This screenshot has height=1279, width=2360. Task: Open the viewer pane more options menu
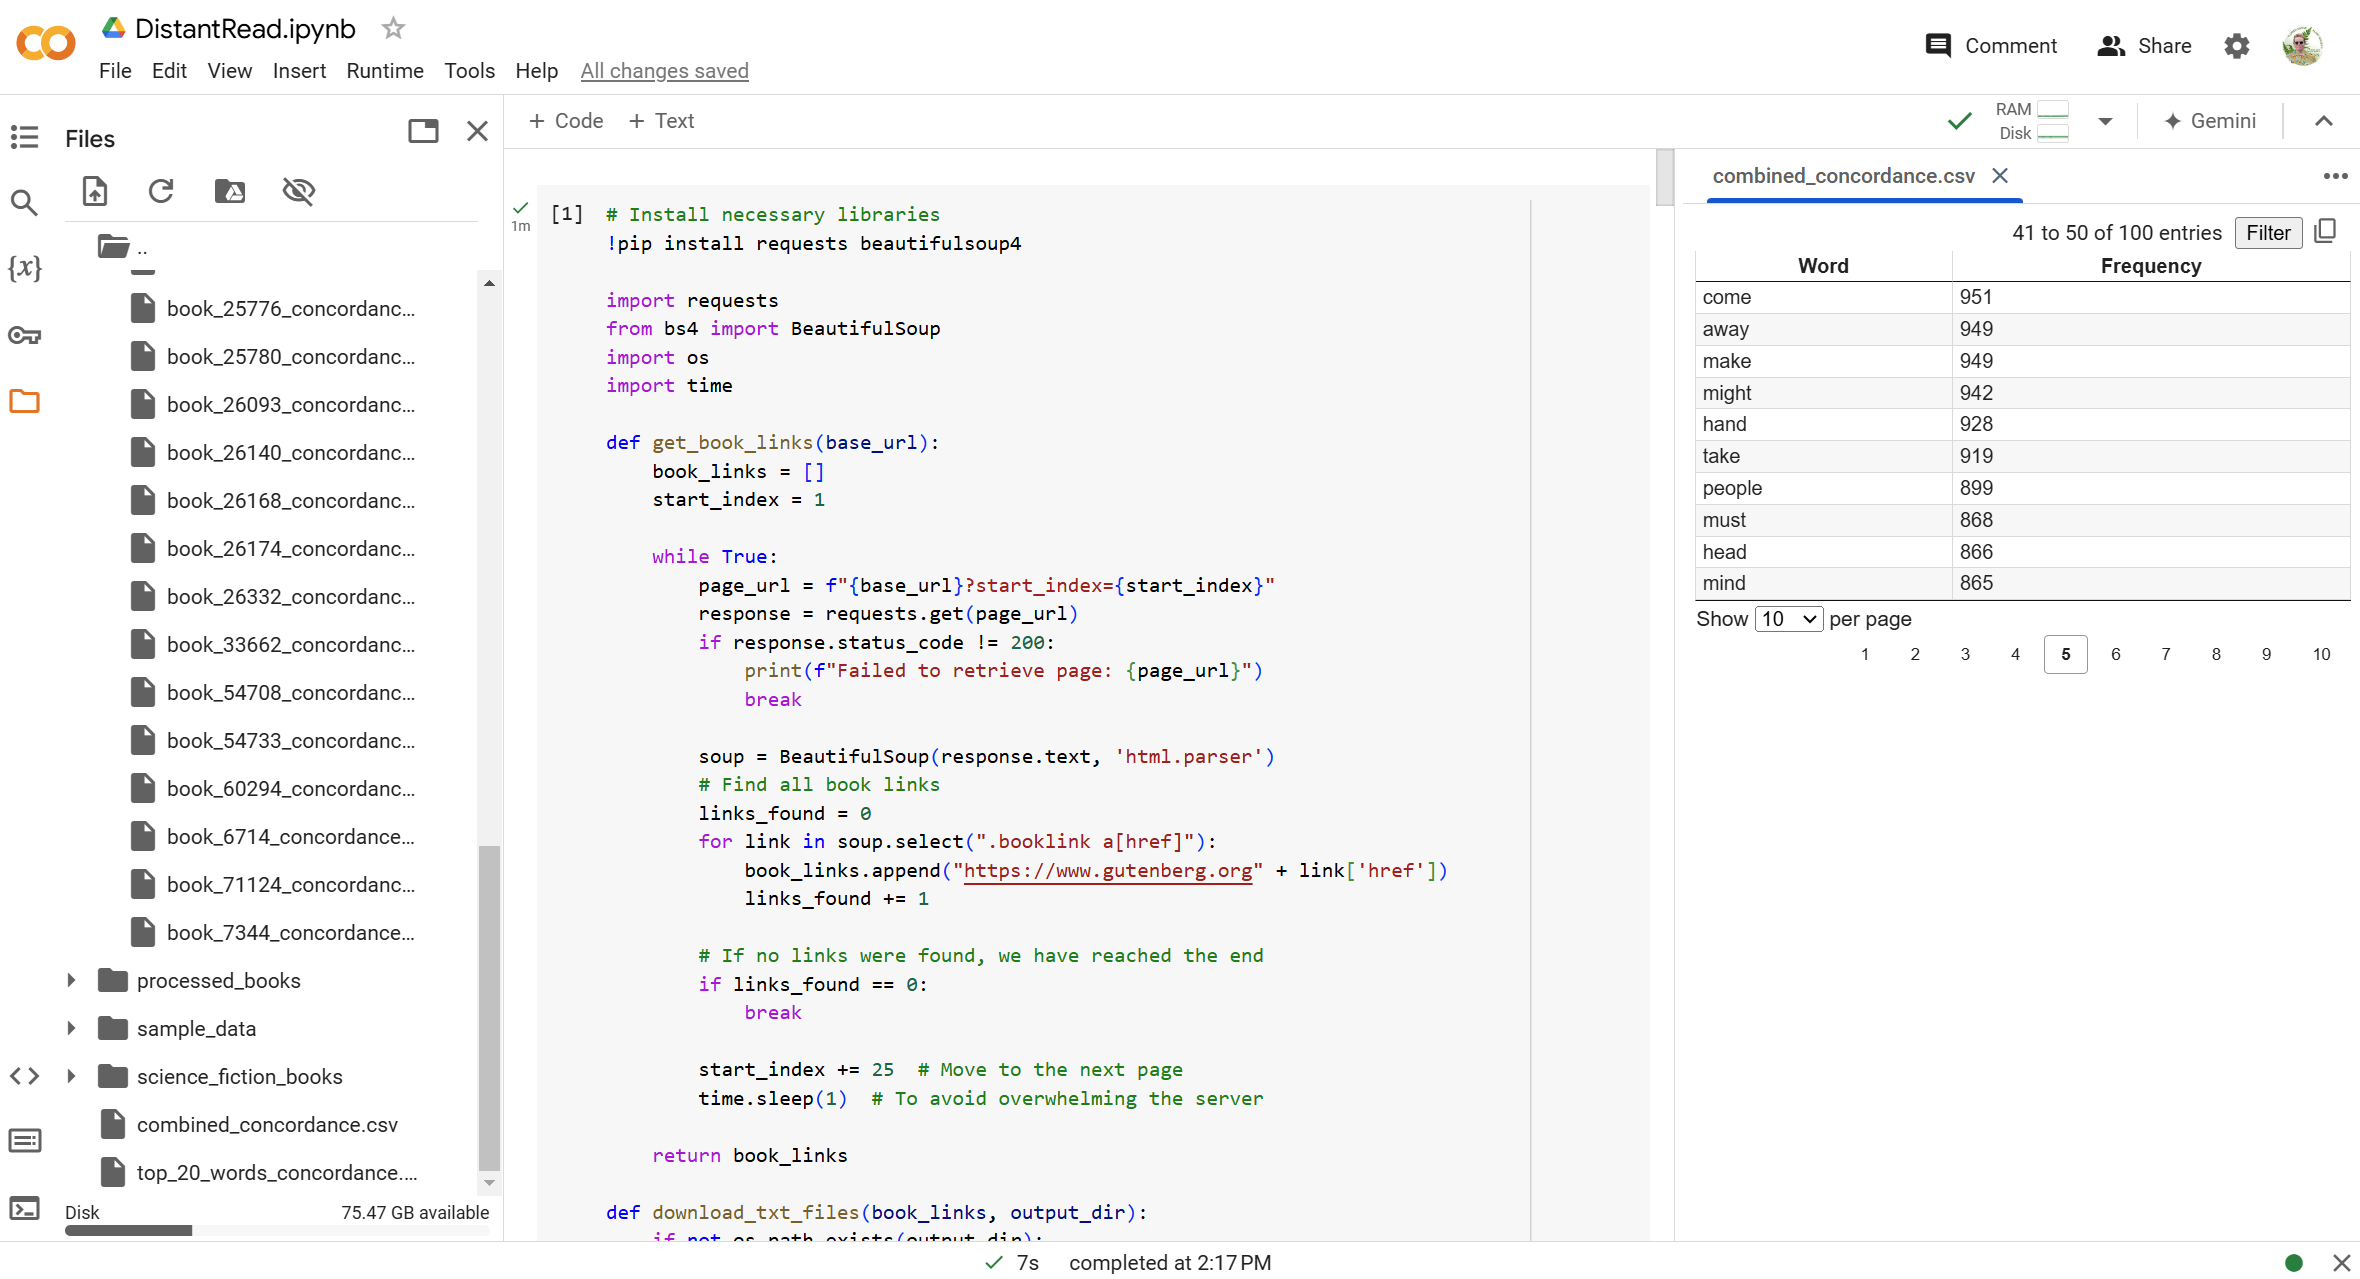(2335, 176)
